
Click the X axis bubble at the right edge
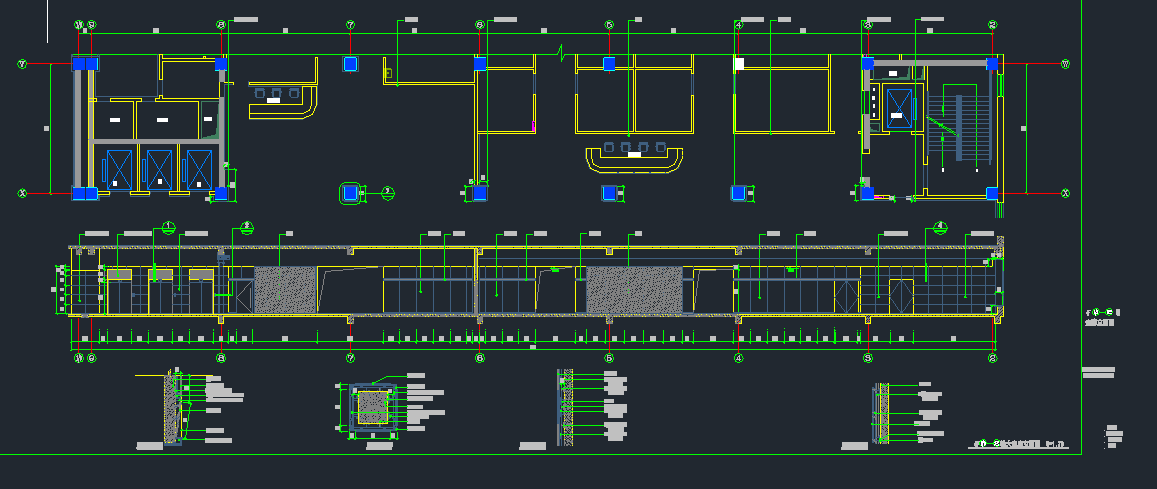[1065, 193]
